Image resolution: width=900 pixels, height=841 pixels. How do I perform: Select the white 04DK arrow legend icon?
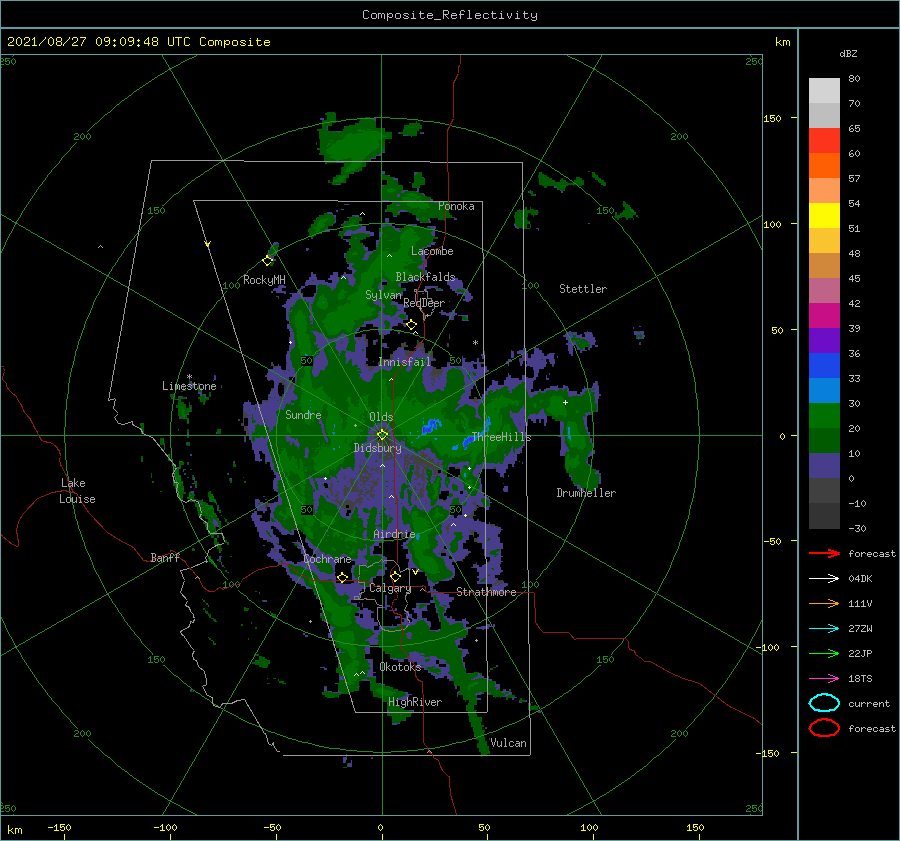(824, 579)
